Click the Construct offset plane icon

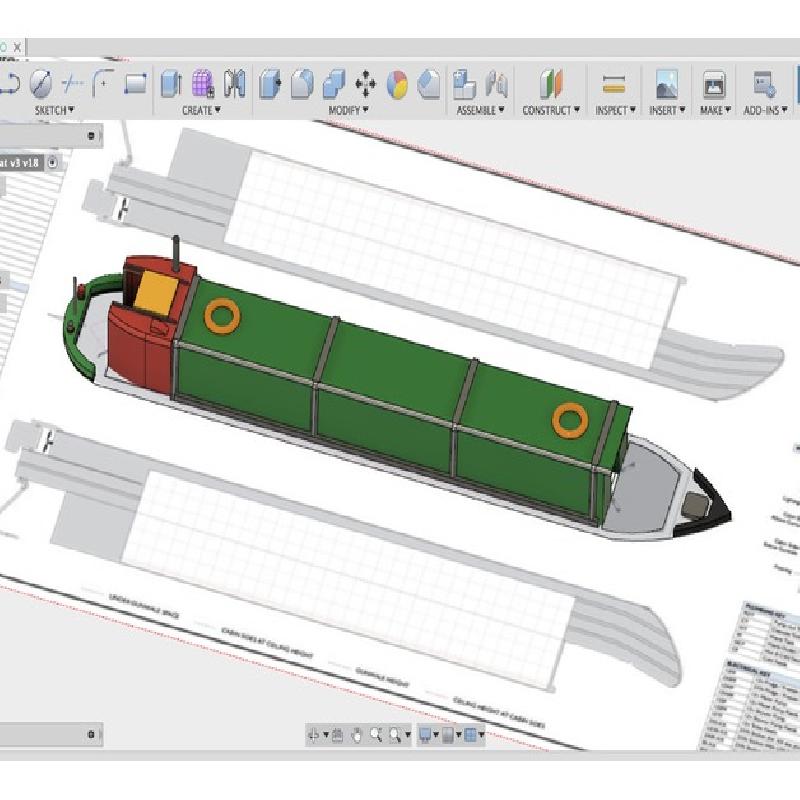(551, 84)
